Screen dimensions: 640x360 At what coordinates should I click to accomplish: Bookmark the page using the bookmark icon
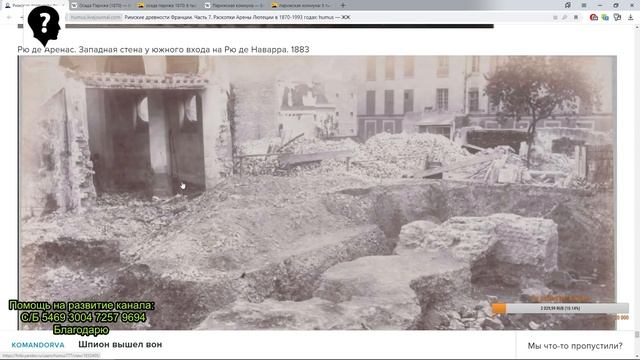[576, 18]
